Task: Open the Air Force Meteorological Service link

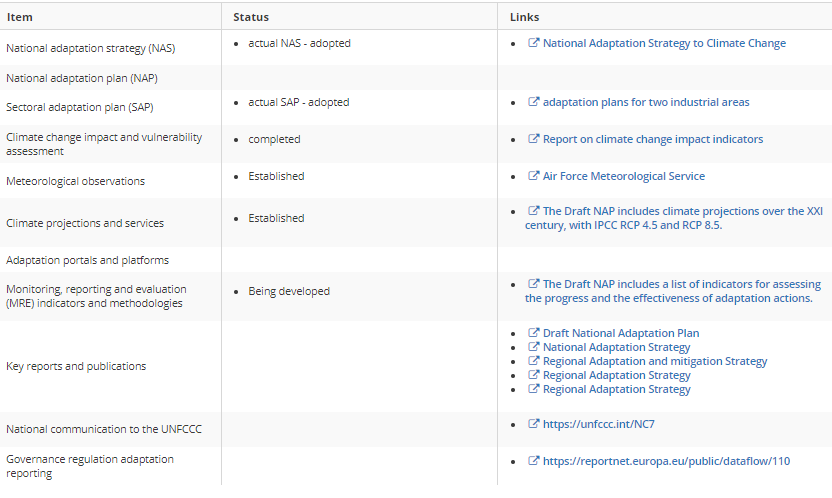Action: [623, 176]
